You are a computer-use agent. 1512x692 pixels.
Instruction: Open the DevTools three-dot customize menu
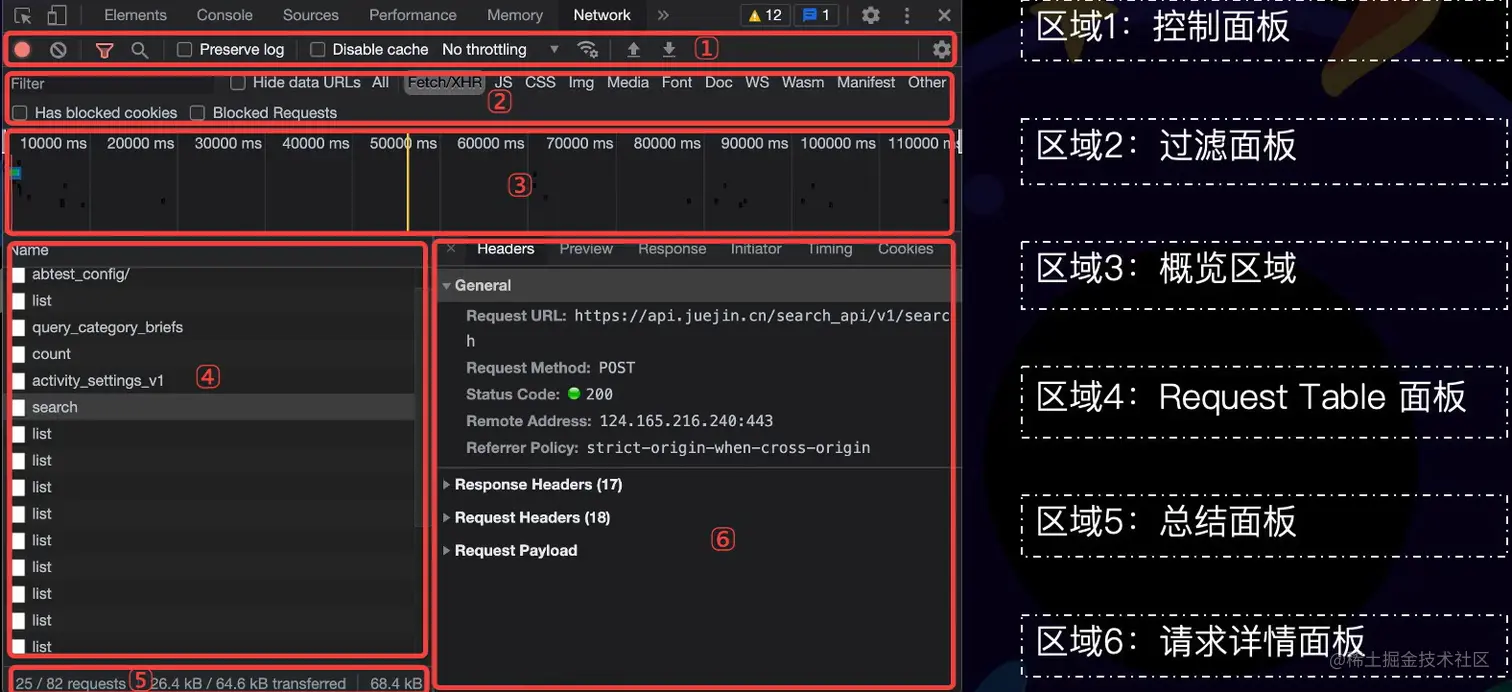click(x=907, y=15)
